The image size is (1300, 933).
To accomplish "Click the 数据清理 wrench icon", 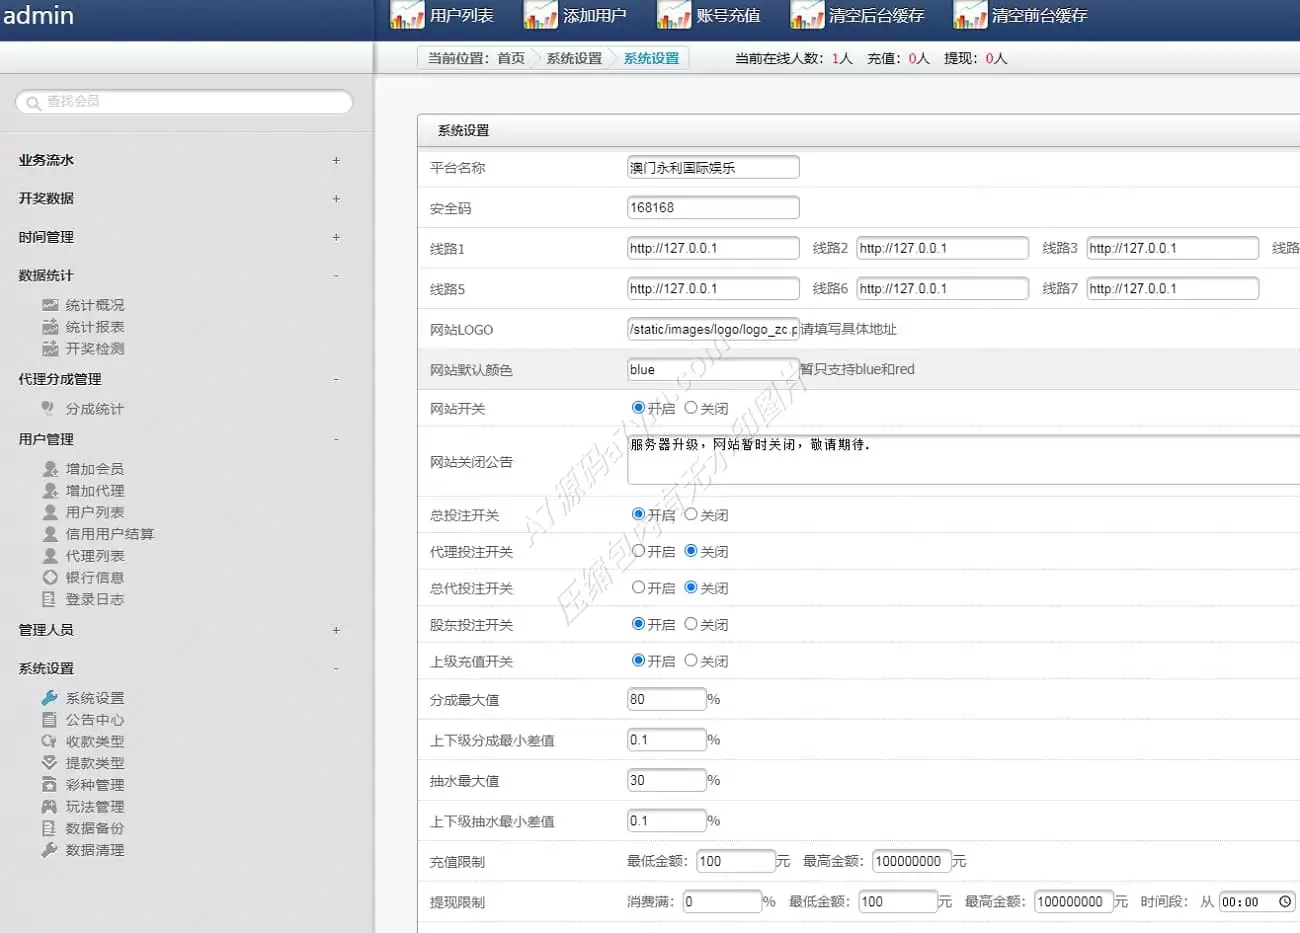I will click(49, 850).
